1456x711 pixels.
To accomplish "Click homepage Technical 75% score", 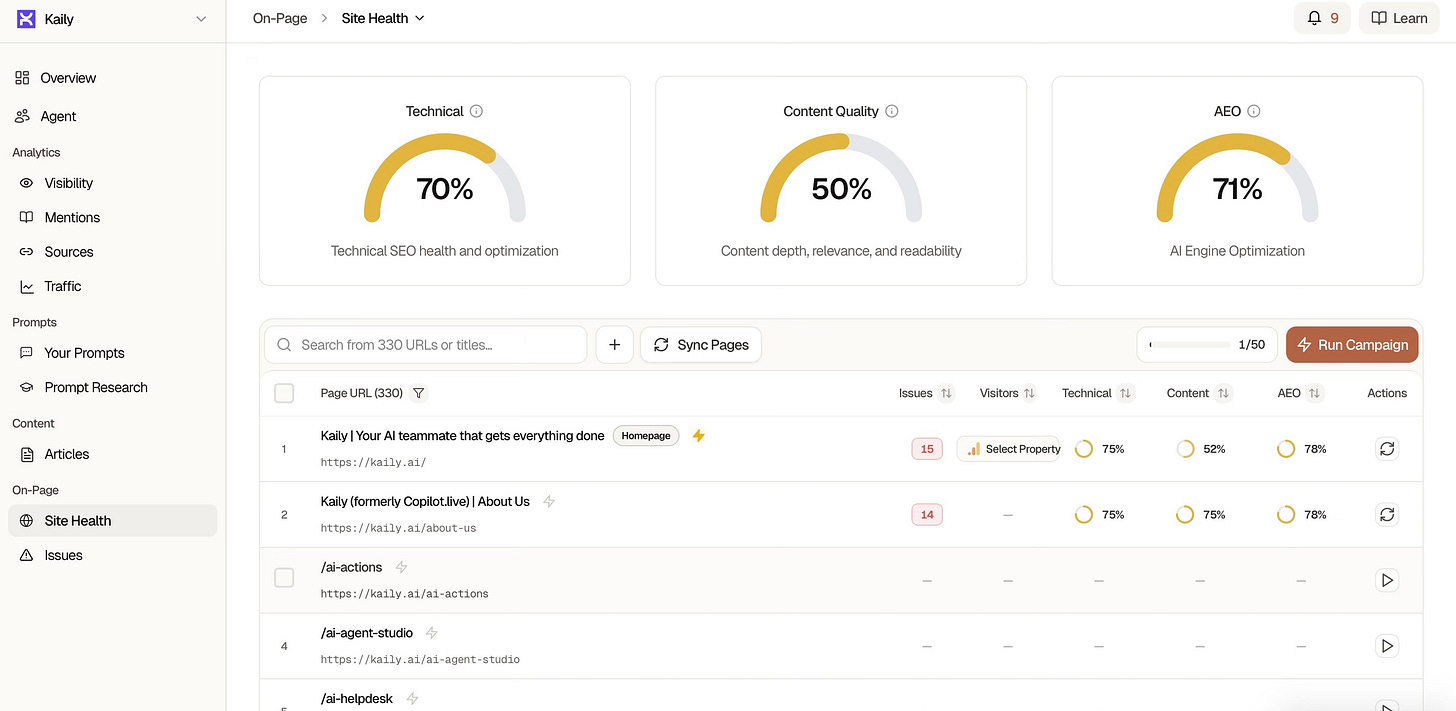I will coord(1099,449).
